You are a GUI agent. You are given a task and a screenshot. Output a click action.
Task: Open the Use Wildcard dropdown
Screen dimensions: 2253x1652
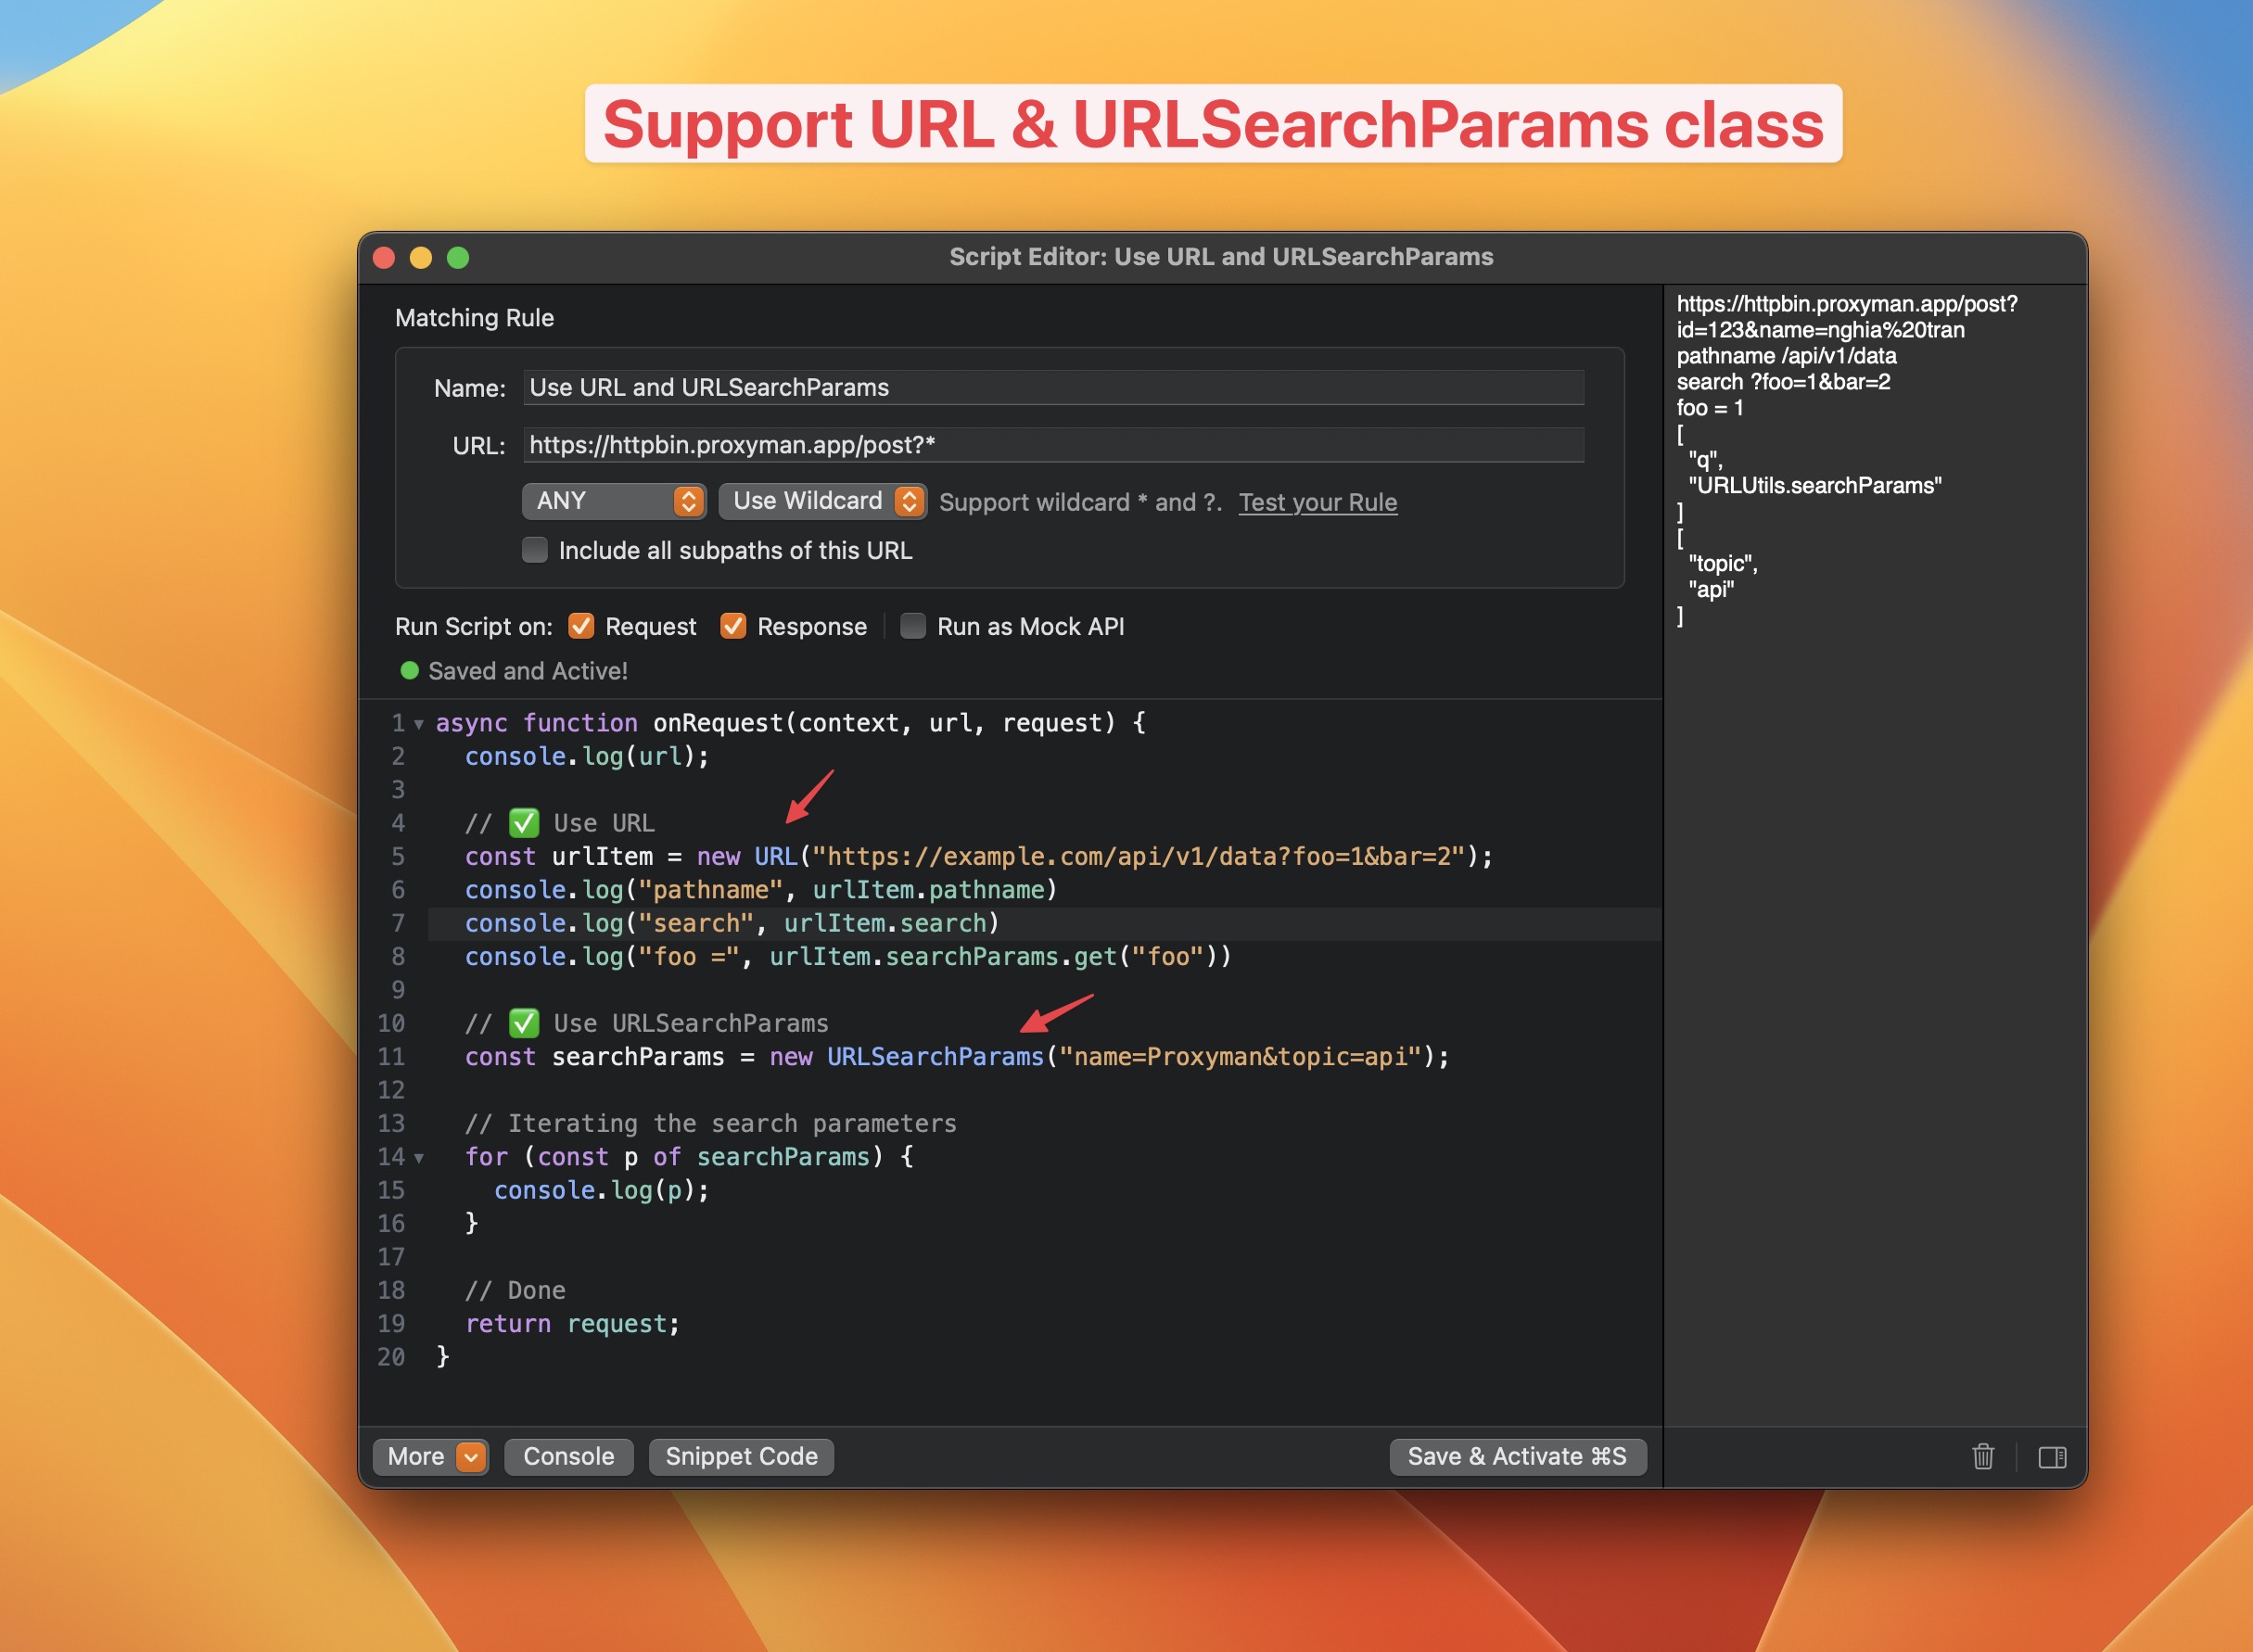click(x=823, y=501)
